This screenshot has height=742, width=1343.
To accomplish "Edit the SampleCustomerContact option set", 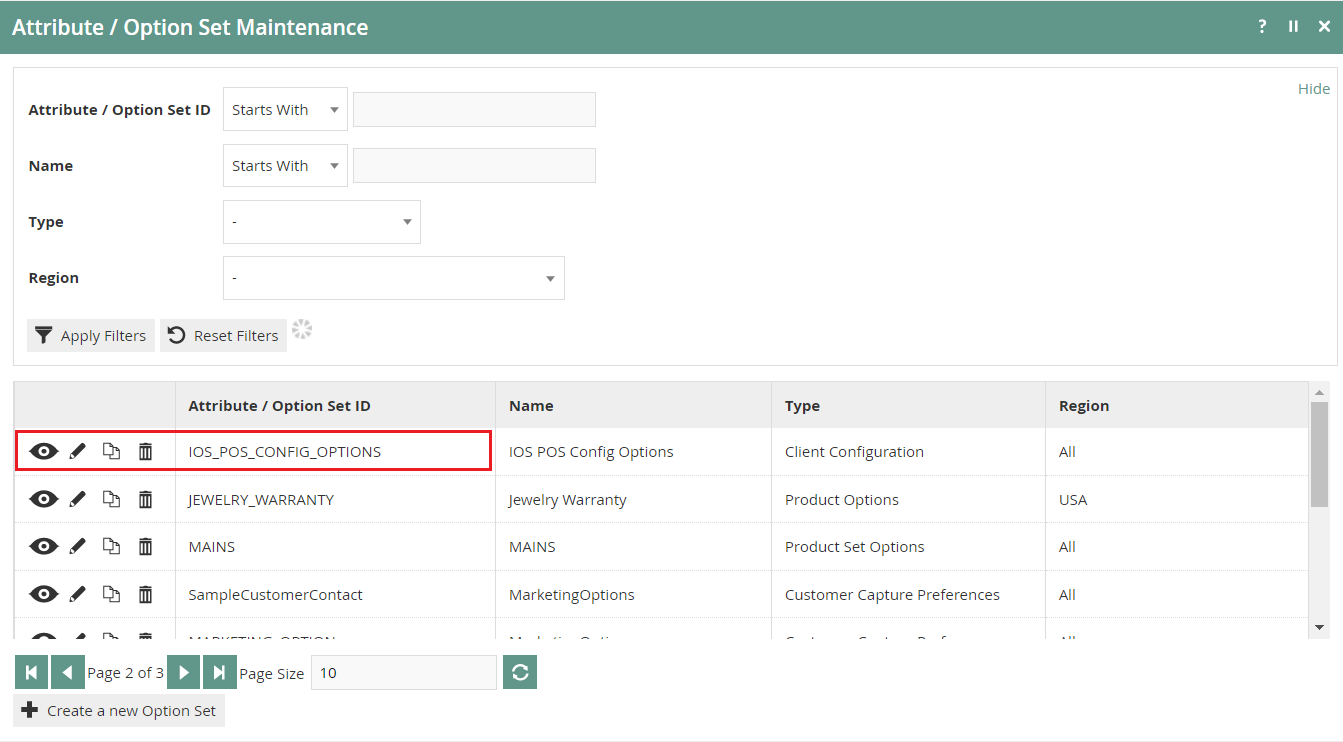I will click(77, 594).
